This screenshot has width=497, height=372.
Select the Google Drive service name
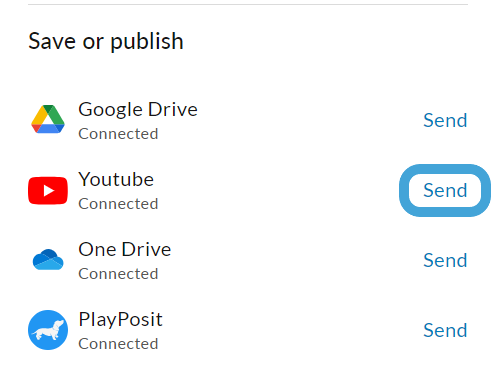[x=138, y=110]
